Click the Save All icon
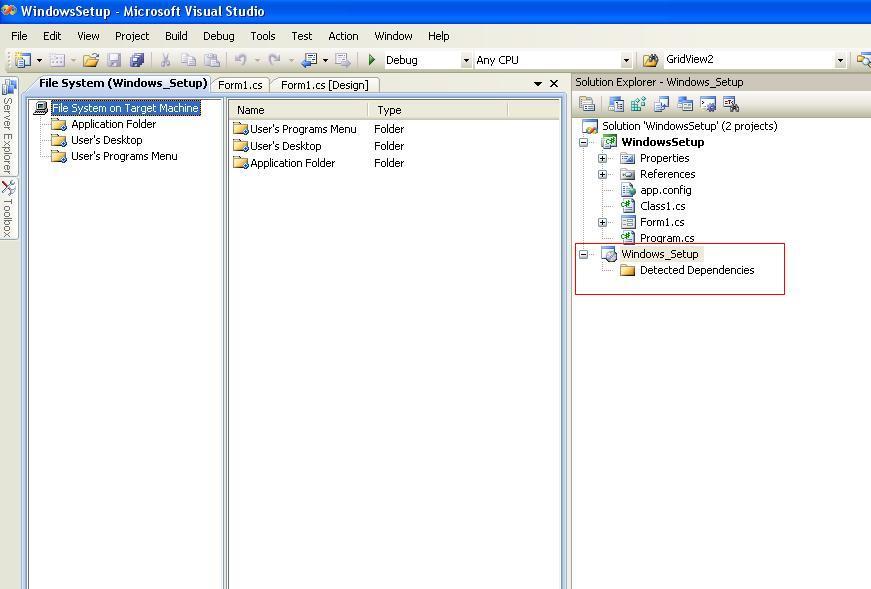The image size is (871, 589). coord(137,59)
